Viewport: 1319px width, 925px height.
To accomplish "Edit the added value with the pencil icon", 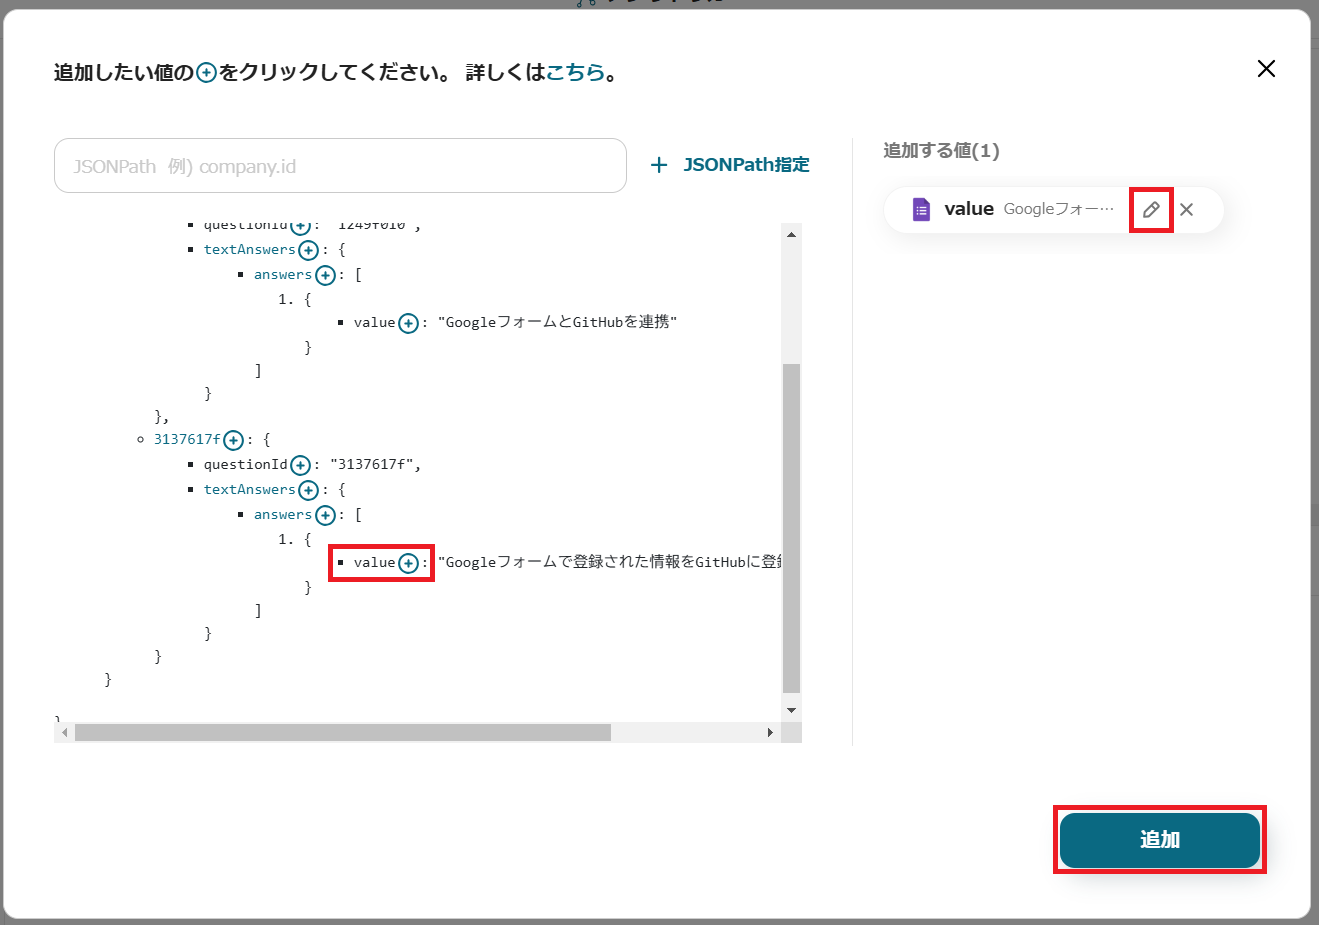I will point(1151,210).
